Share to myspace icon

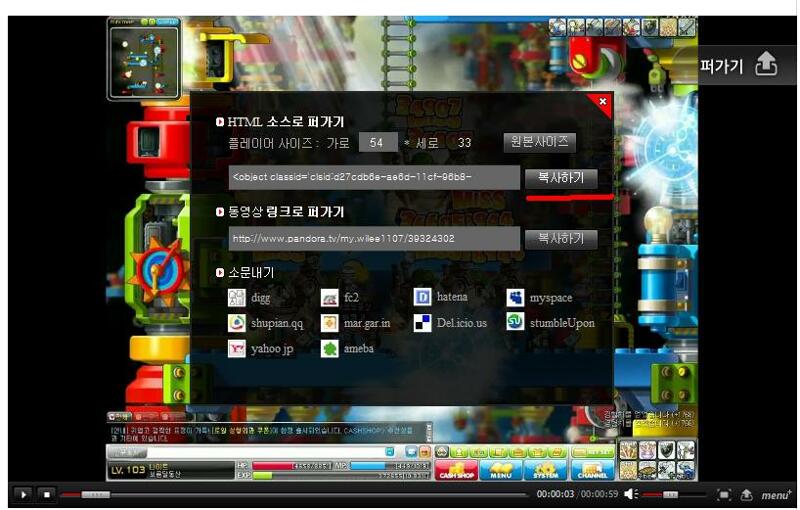(x=515, y=297)
